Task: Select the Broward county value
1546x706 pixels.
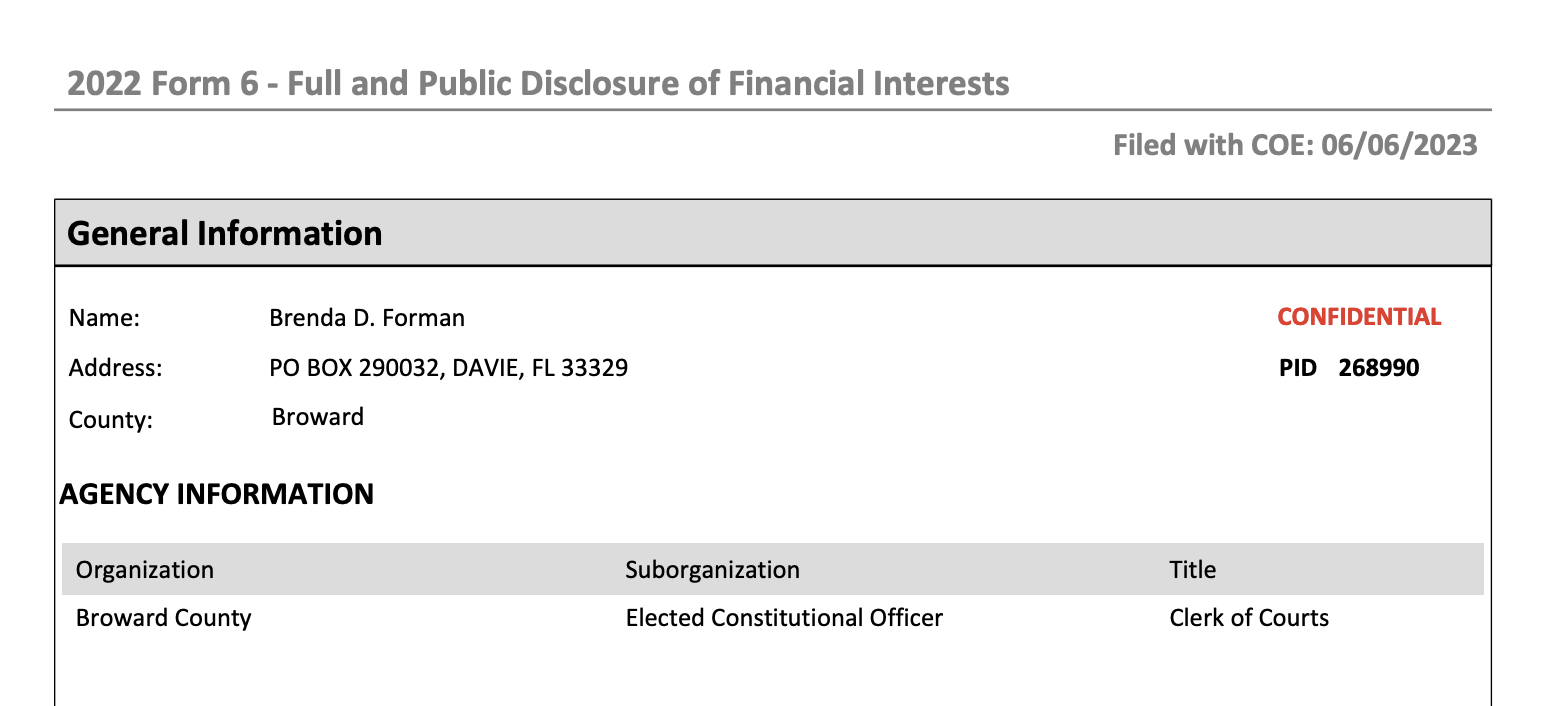Action: (x=318, y=417)
